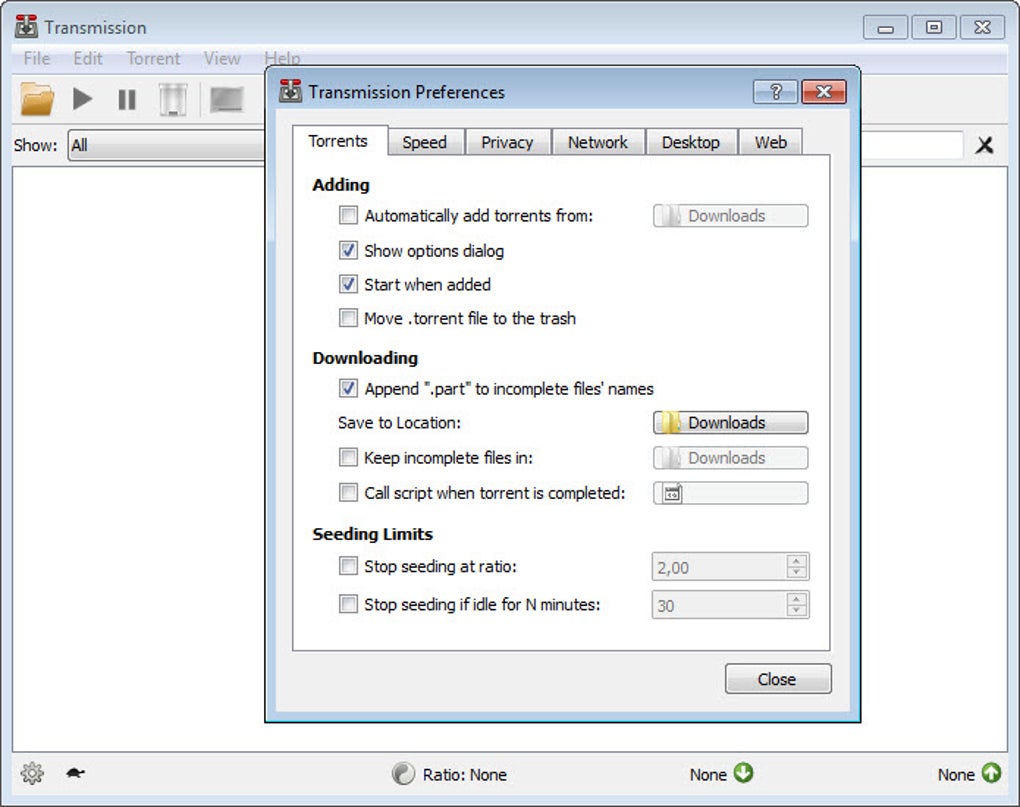Open the Edit menu
This screenshot has height=807, width=1020.
(88, 59)
